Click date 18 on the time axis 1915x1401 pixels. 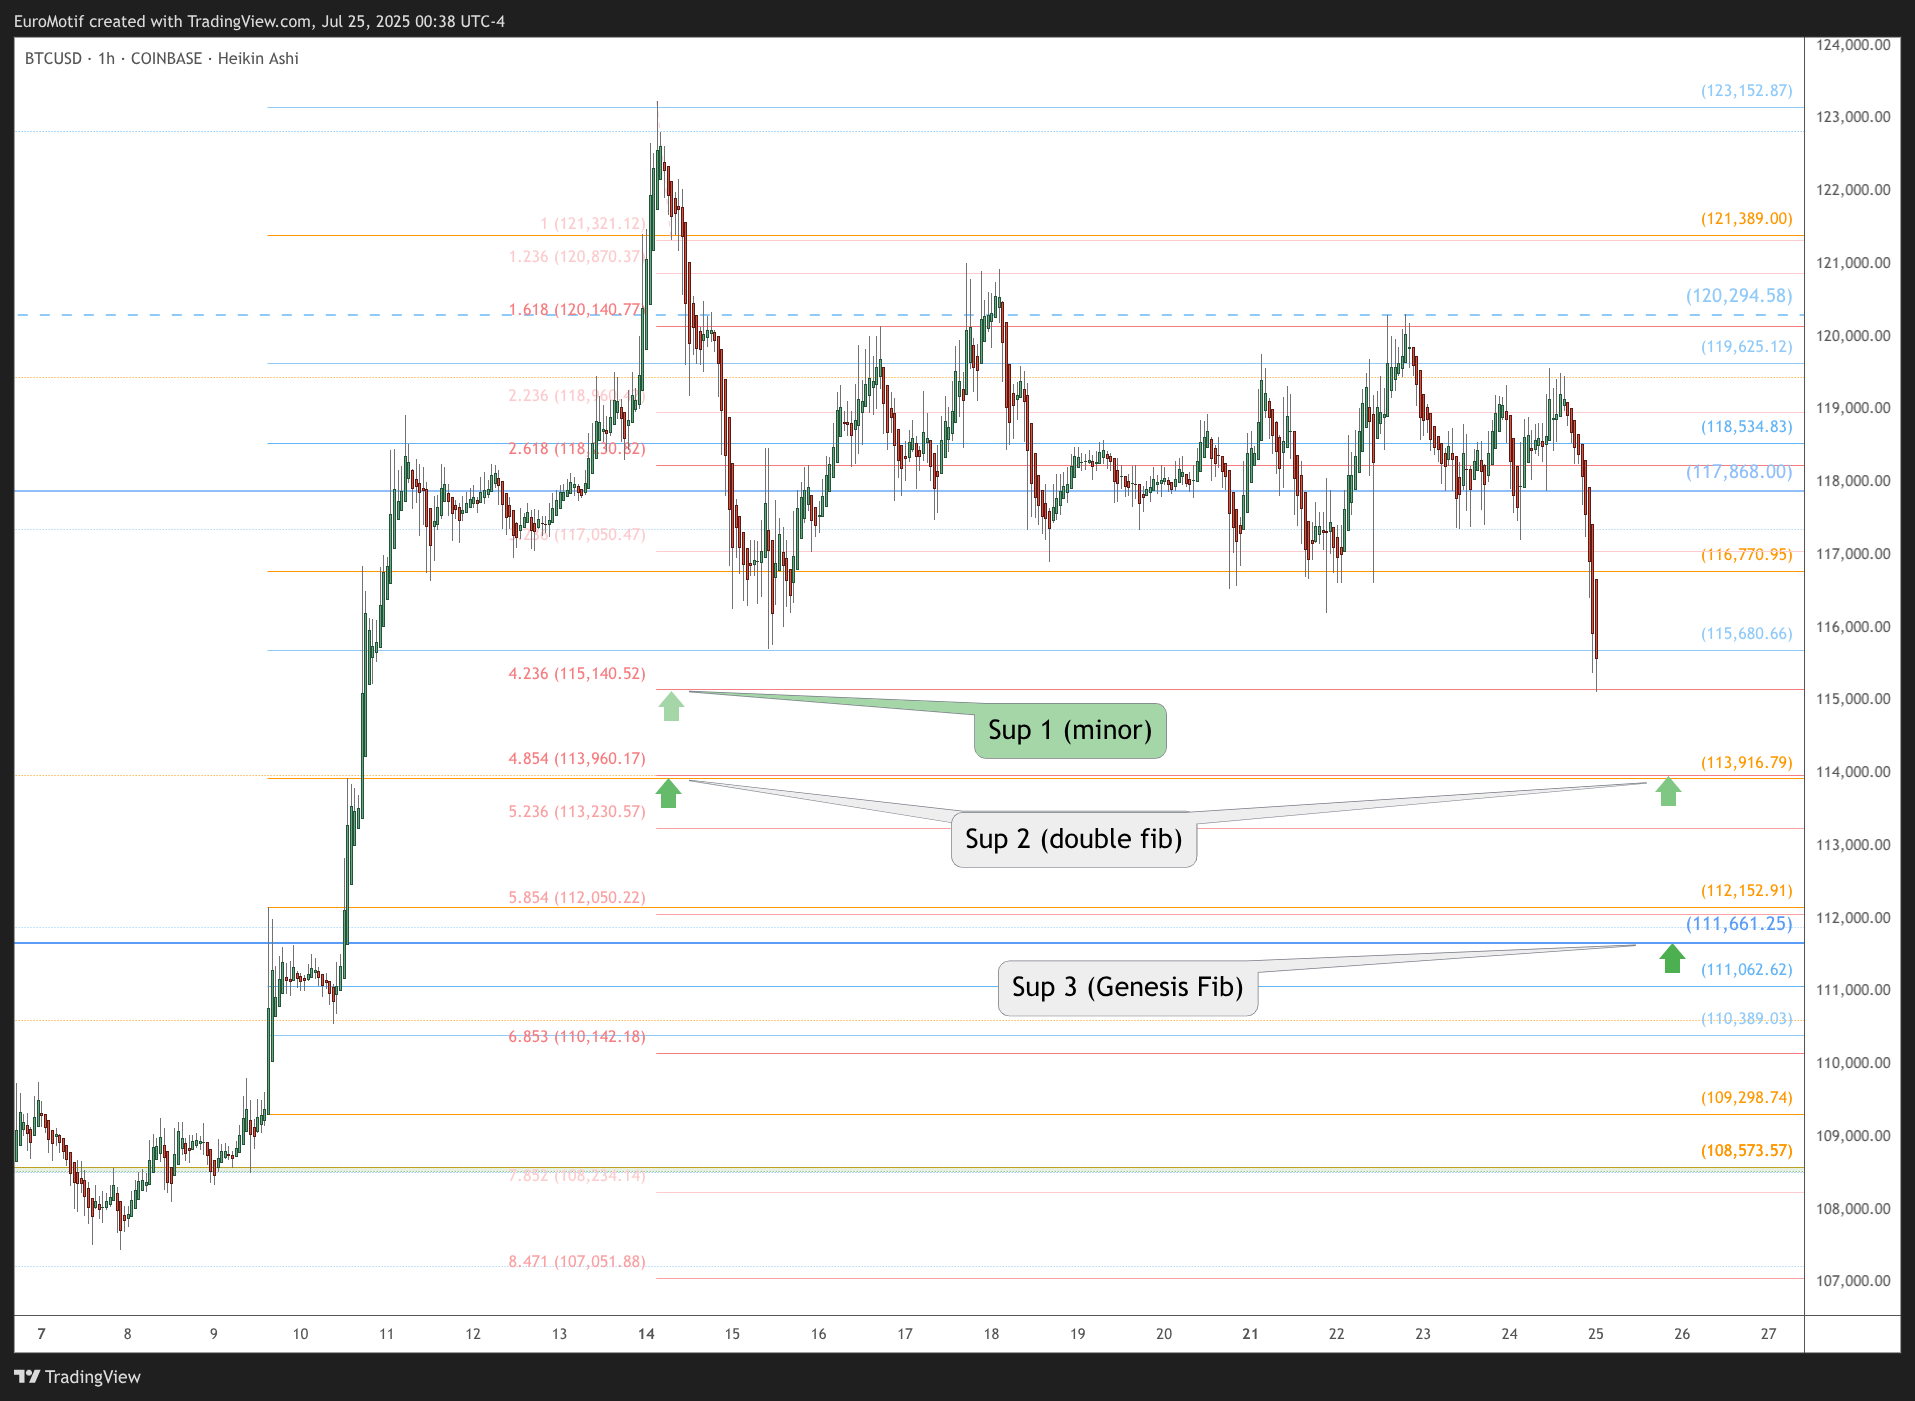point(991,1334)
